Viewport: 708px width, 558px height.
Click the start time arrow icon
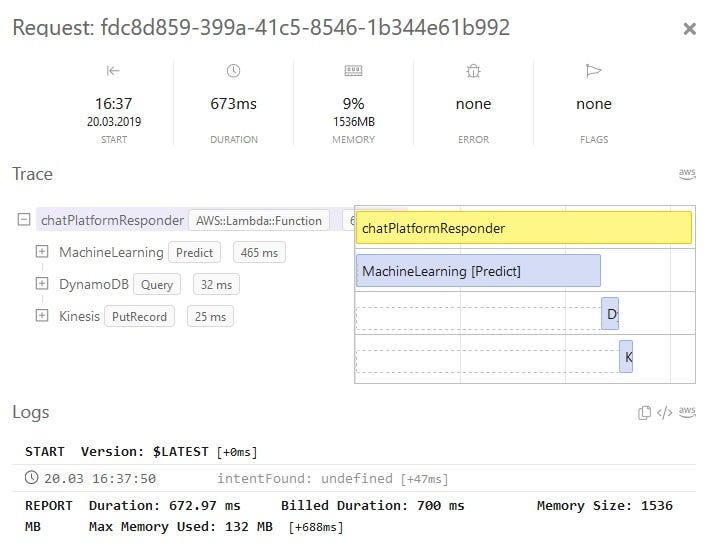tap(113, 71)
